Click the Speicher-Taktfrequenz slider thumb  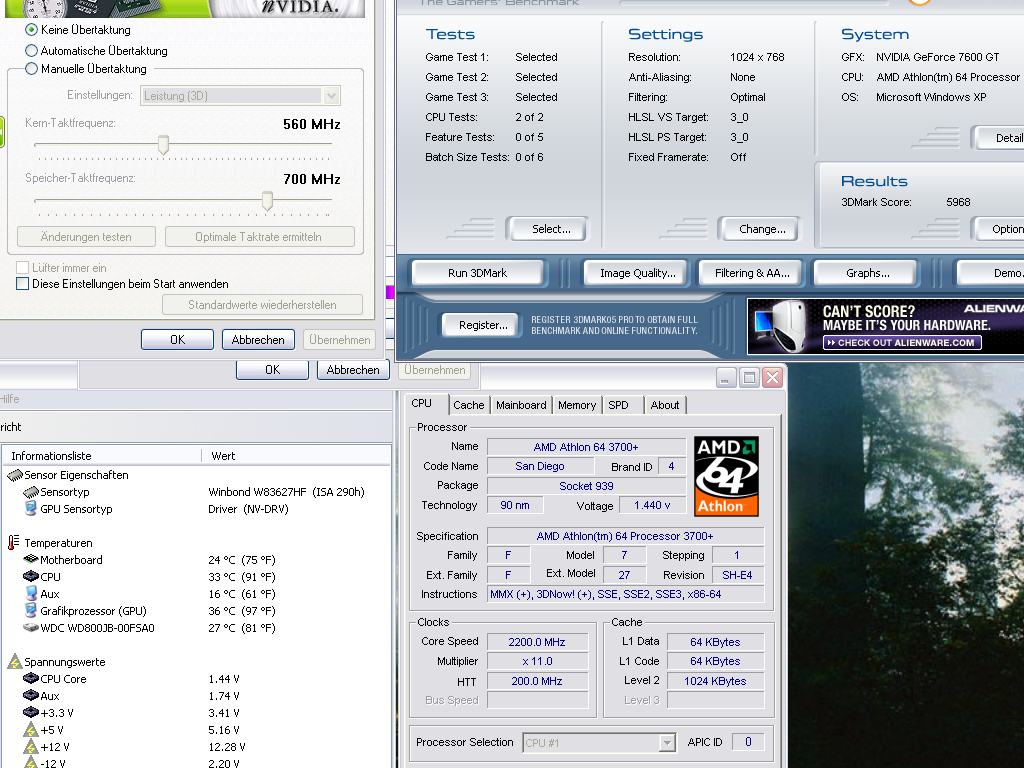267,201
